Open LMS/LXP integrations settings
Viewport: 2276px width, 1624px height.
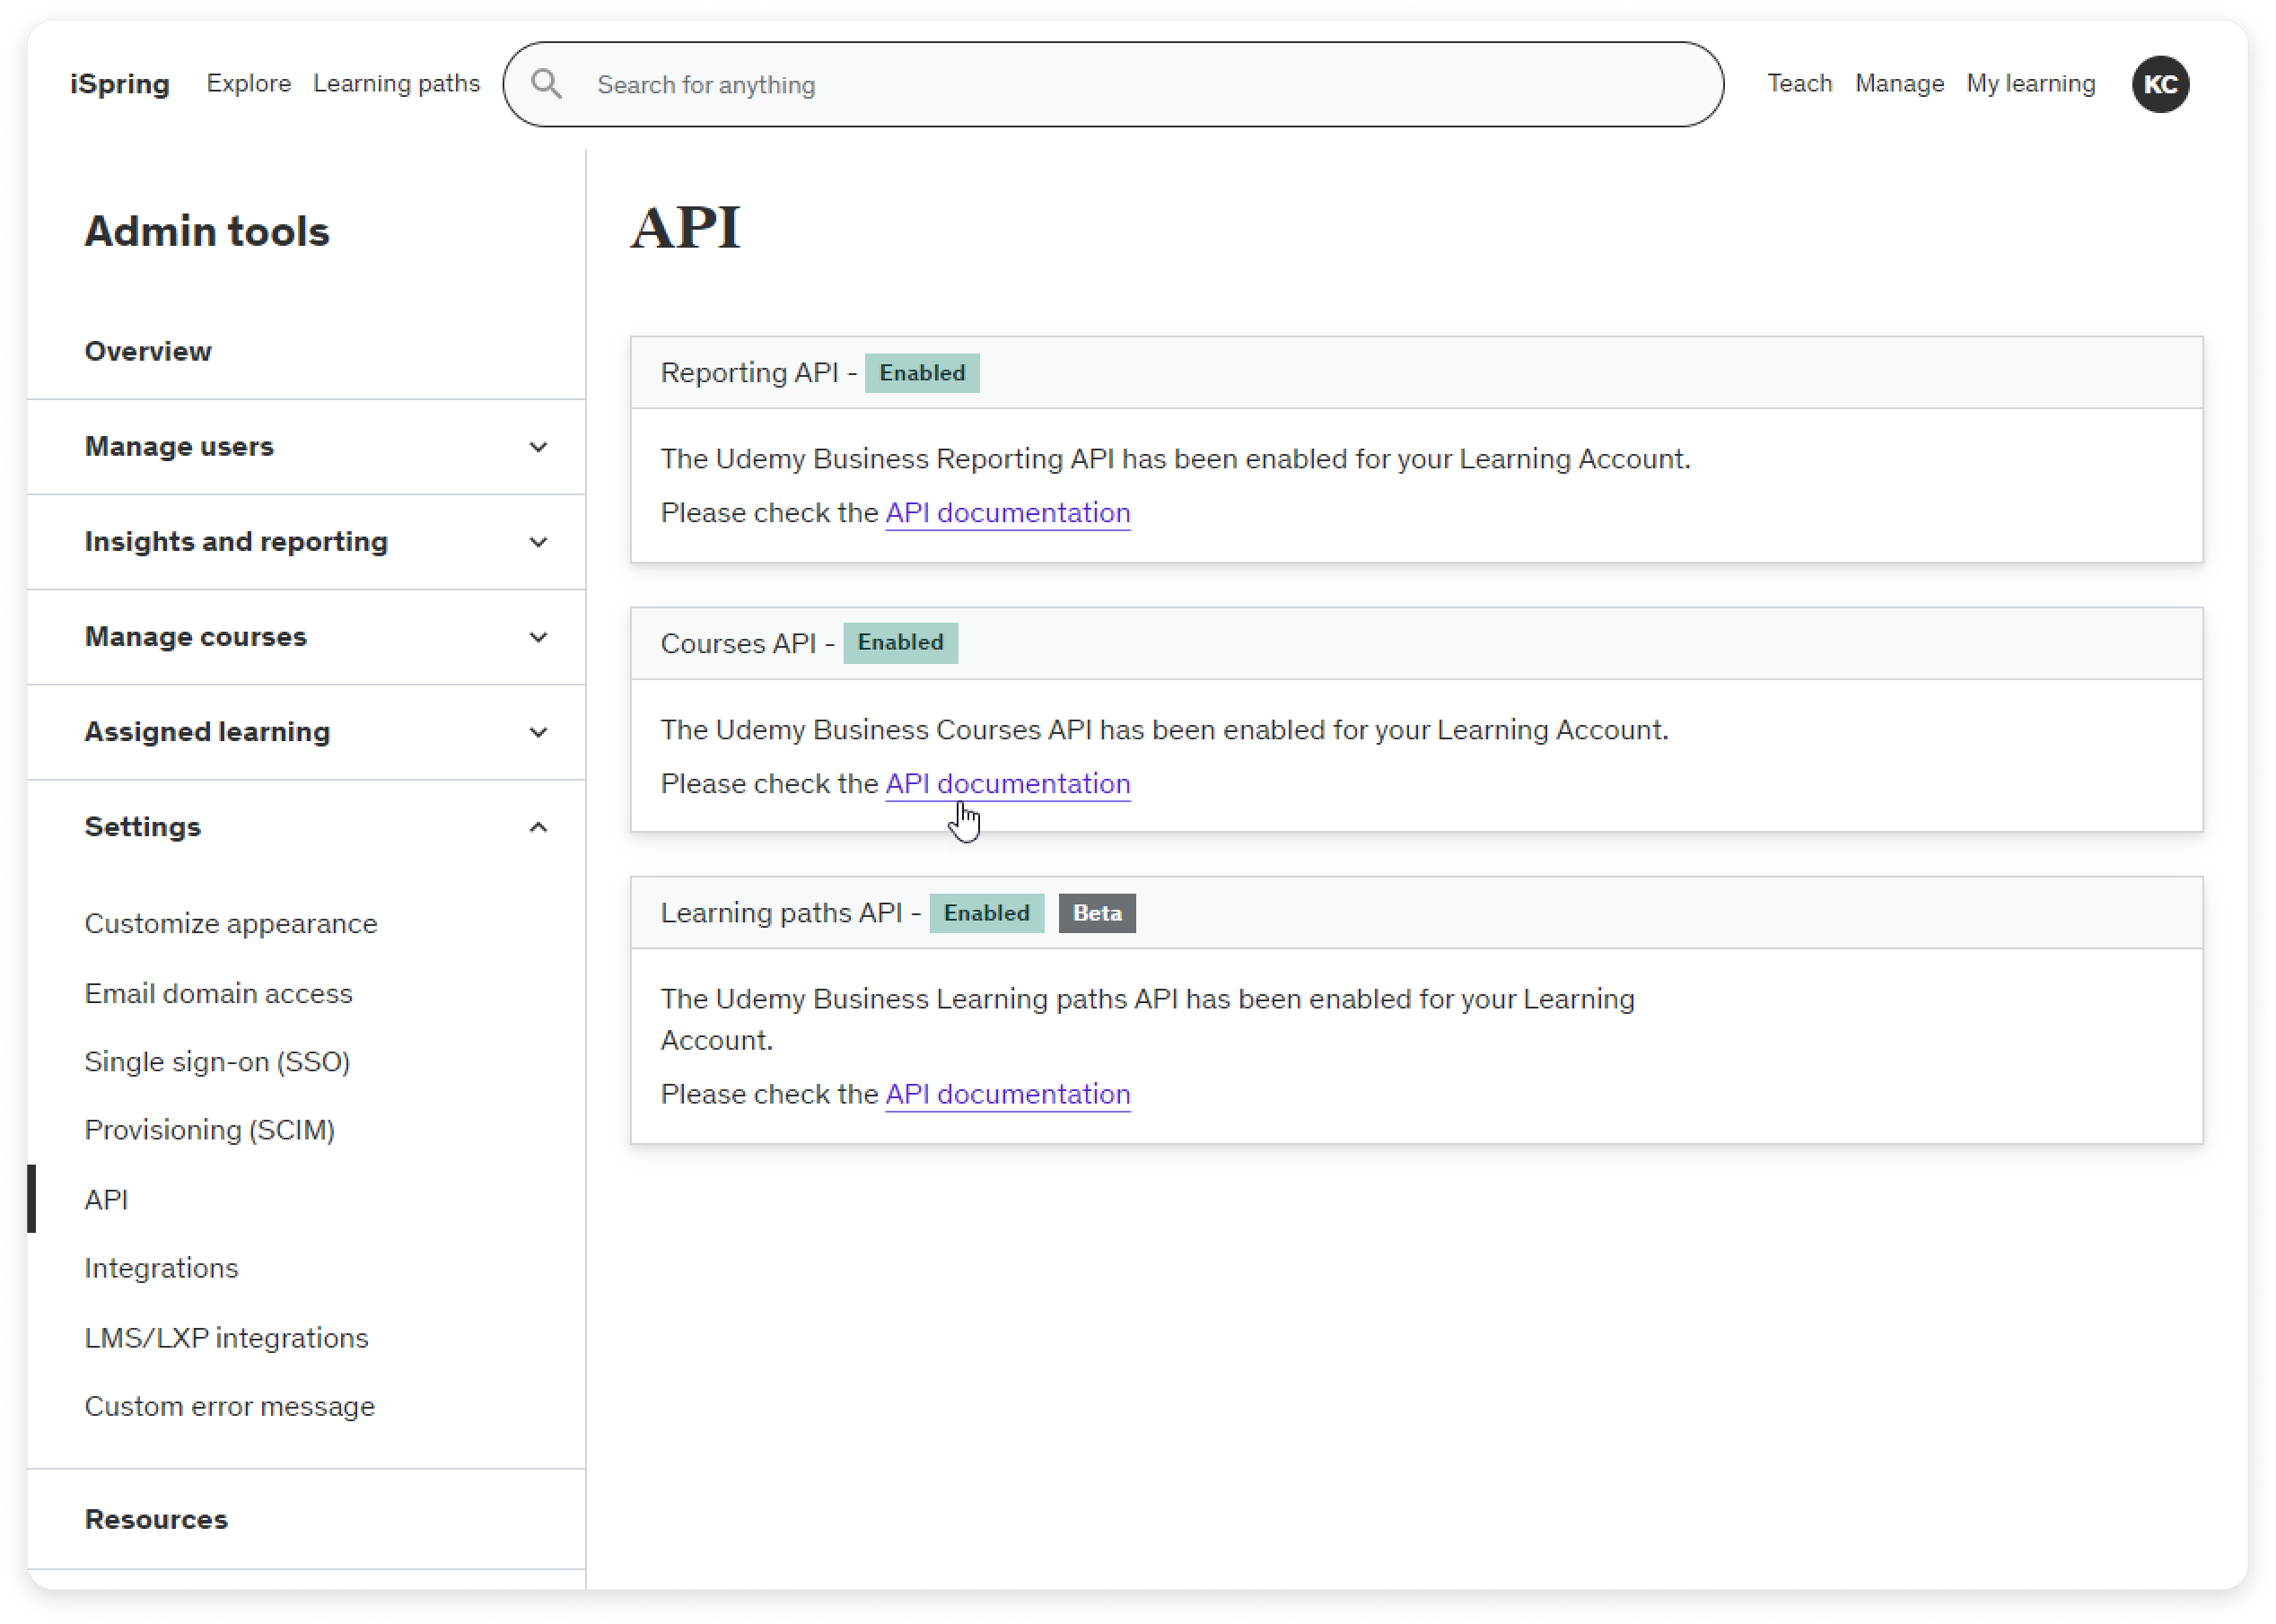(226, 1338)
